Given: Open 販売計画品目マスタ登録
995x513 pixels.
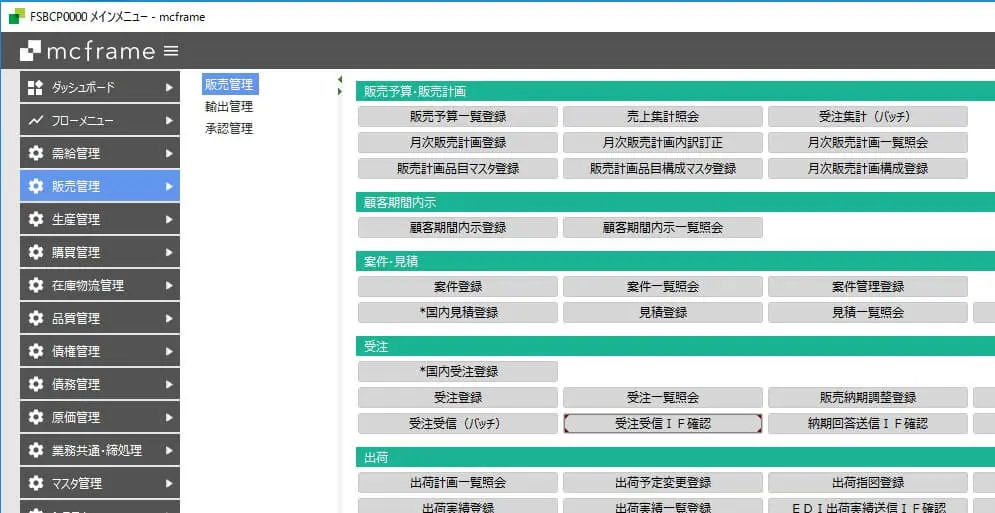Looking at the screenshot, I should click(x=458, y=169).
